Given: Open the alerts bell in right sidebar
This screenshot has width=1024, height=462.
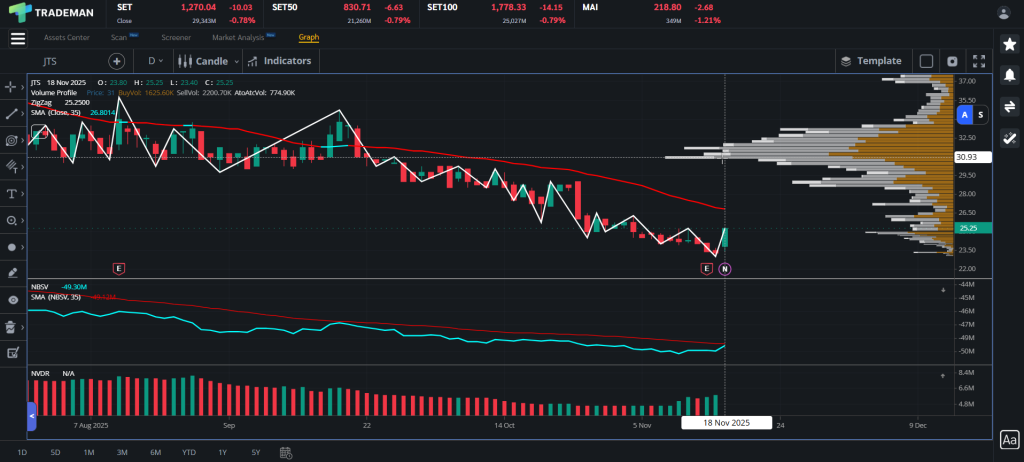Looking at the screenshot, I should [x=1009, y=75].
